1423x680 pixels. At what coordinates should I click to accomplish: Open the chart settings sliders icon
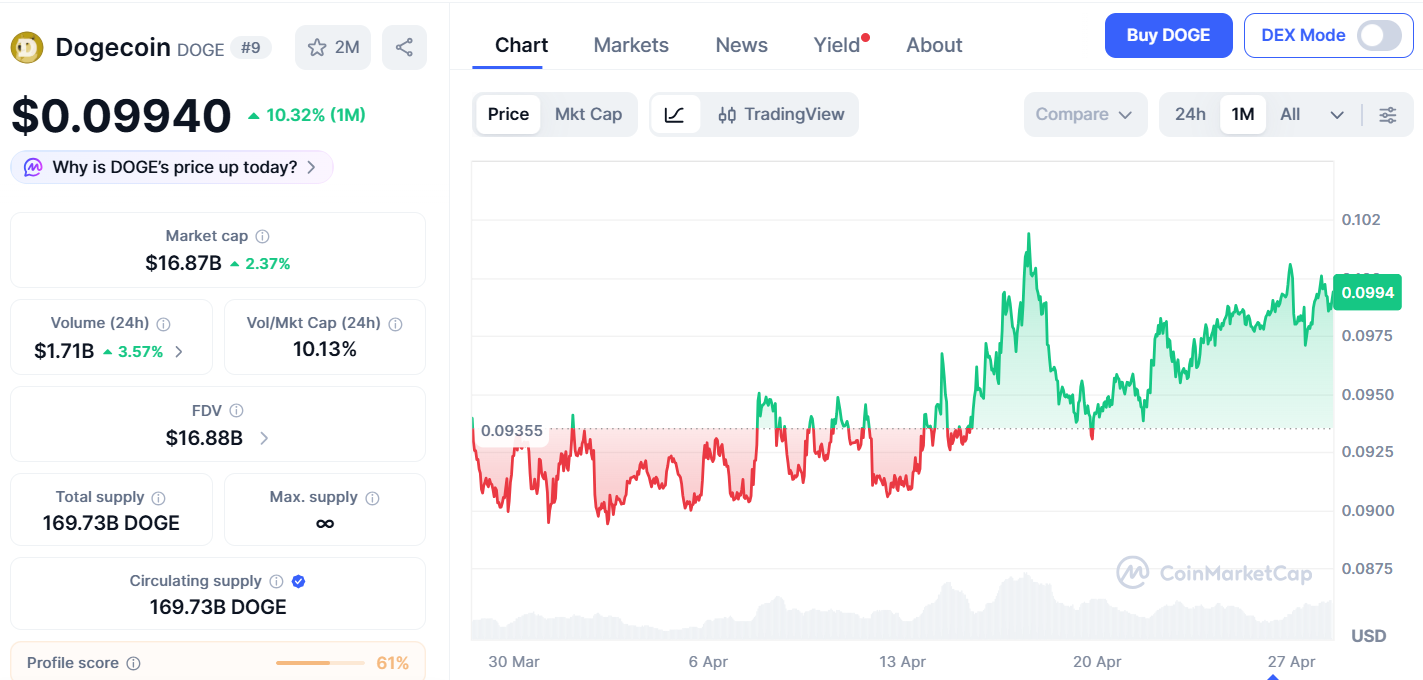(1388, 114)
